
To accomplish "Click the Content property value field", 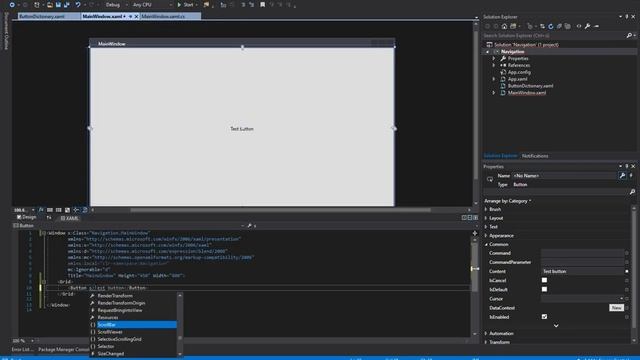I will pyautogui.click(x=582, y=271).
